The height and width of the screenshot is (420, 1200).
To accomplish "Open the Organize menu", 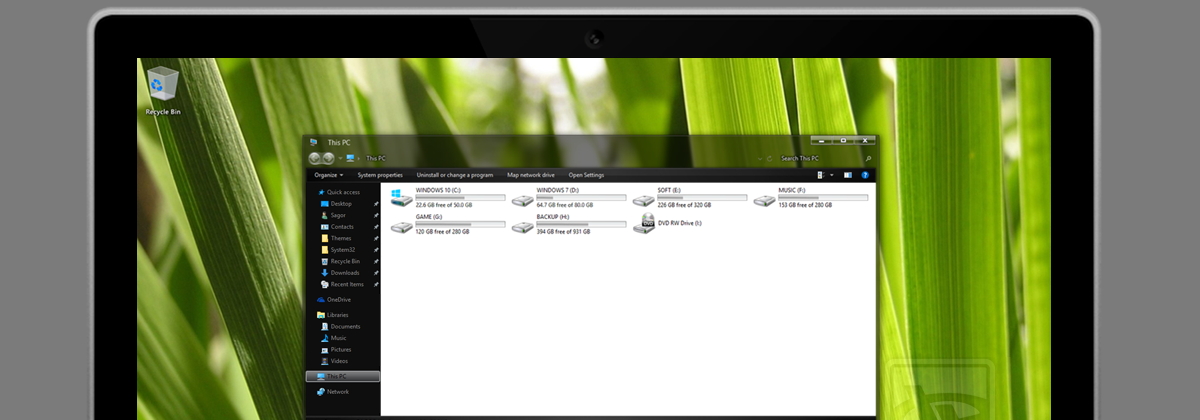I will pos(328,175).
